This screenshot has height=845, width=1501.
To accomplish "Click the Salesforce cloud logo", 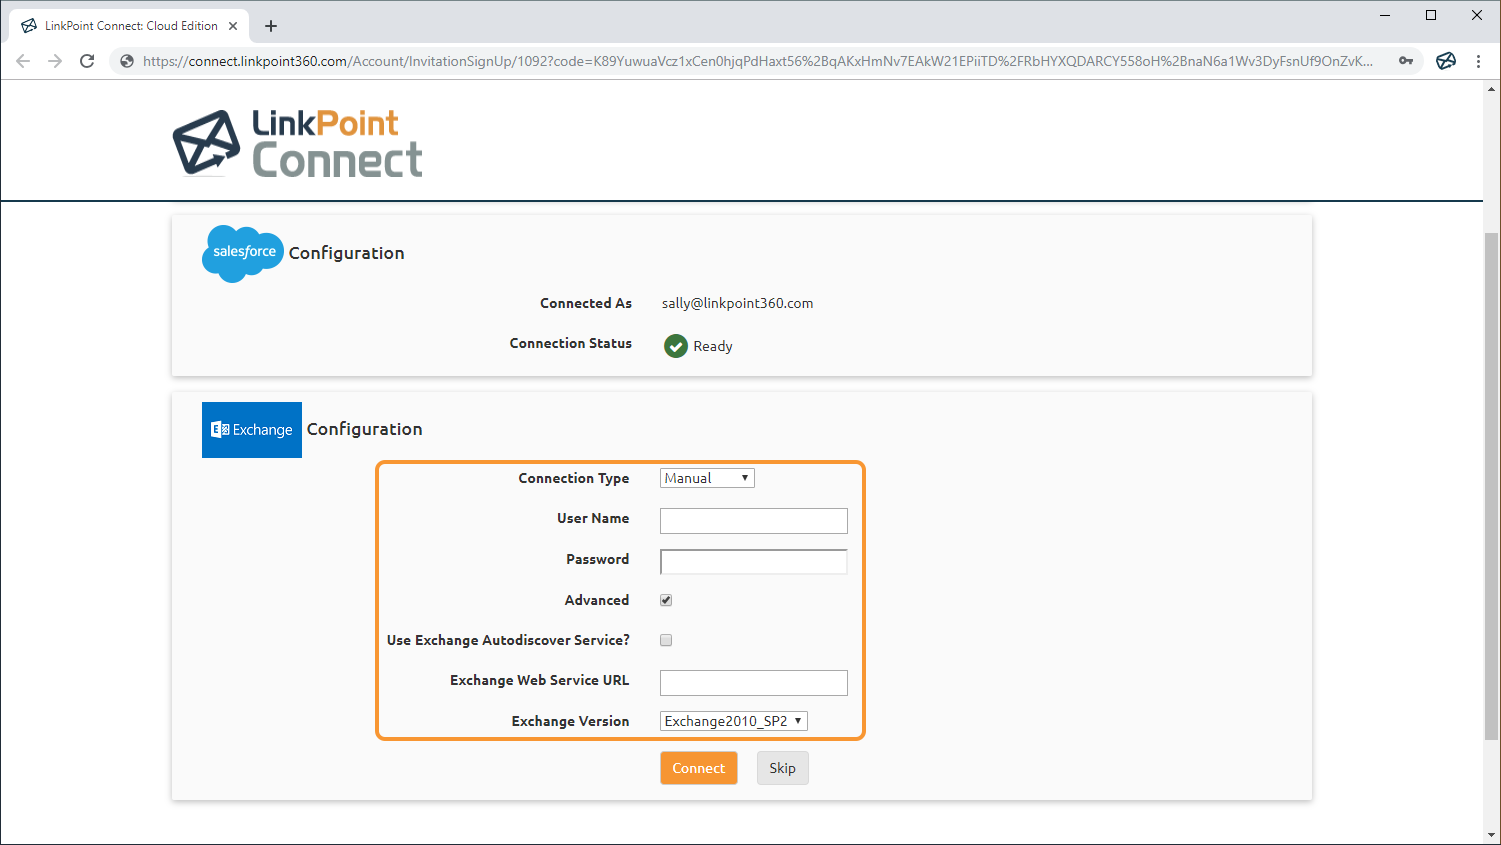I will [x=243, y=253].
